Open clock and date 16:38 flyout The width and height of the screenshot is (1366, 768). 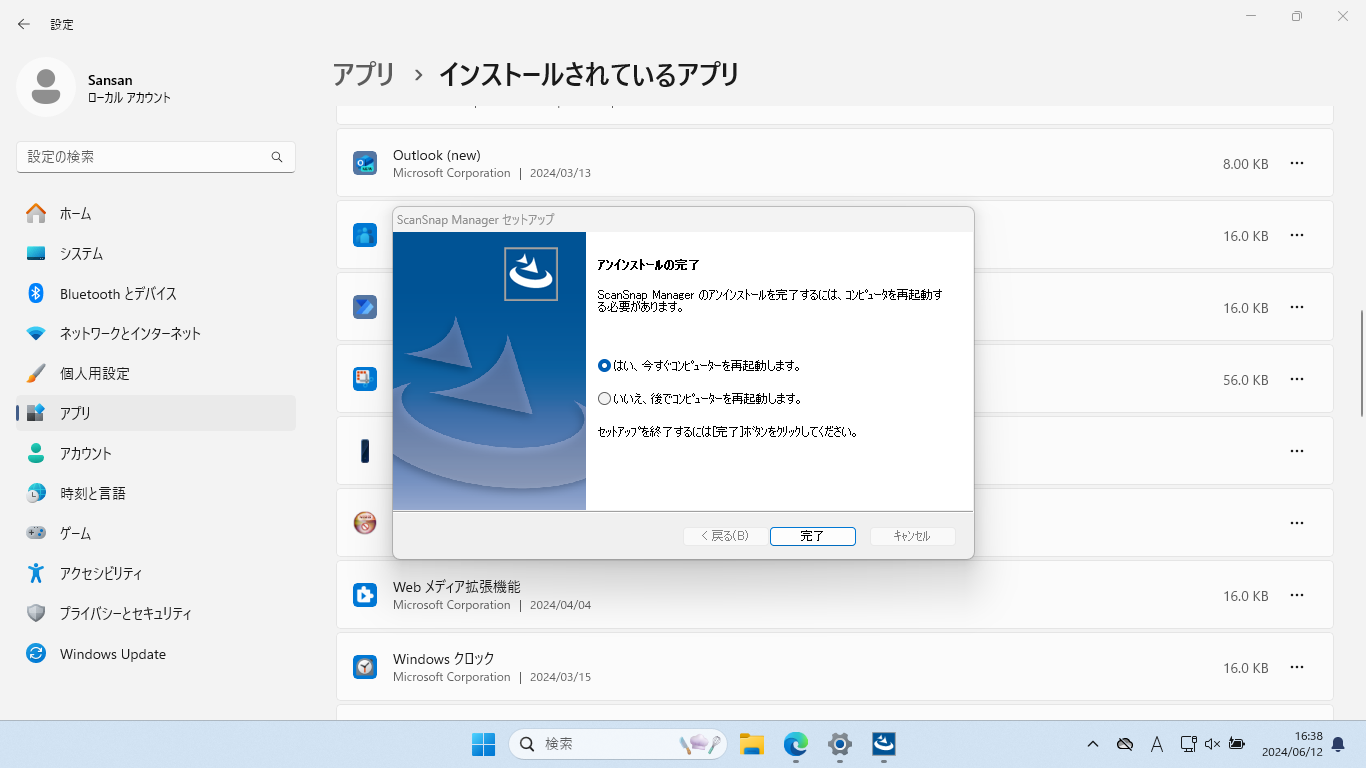coord(1292,744)
